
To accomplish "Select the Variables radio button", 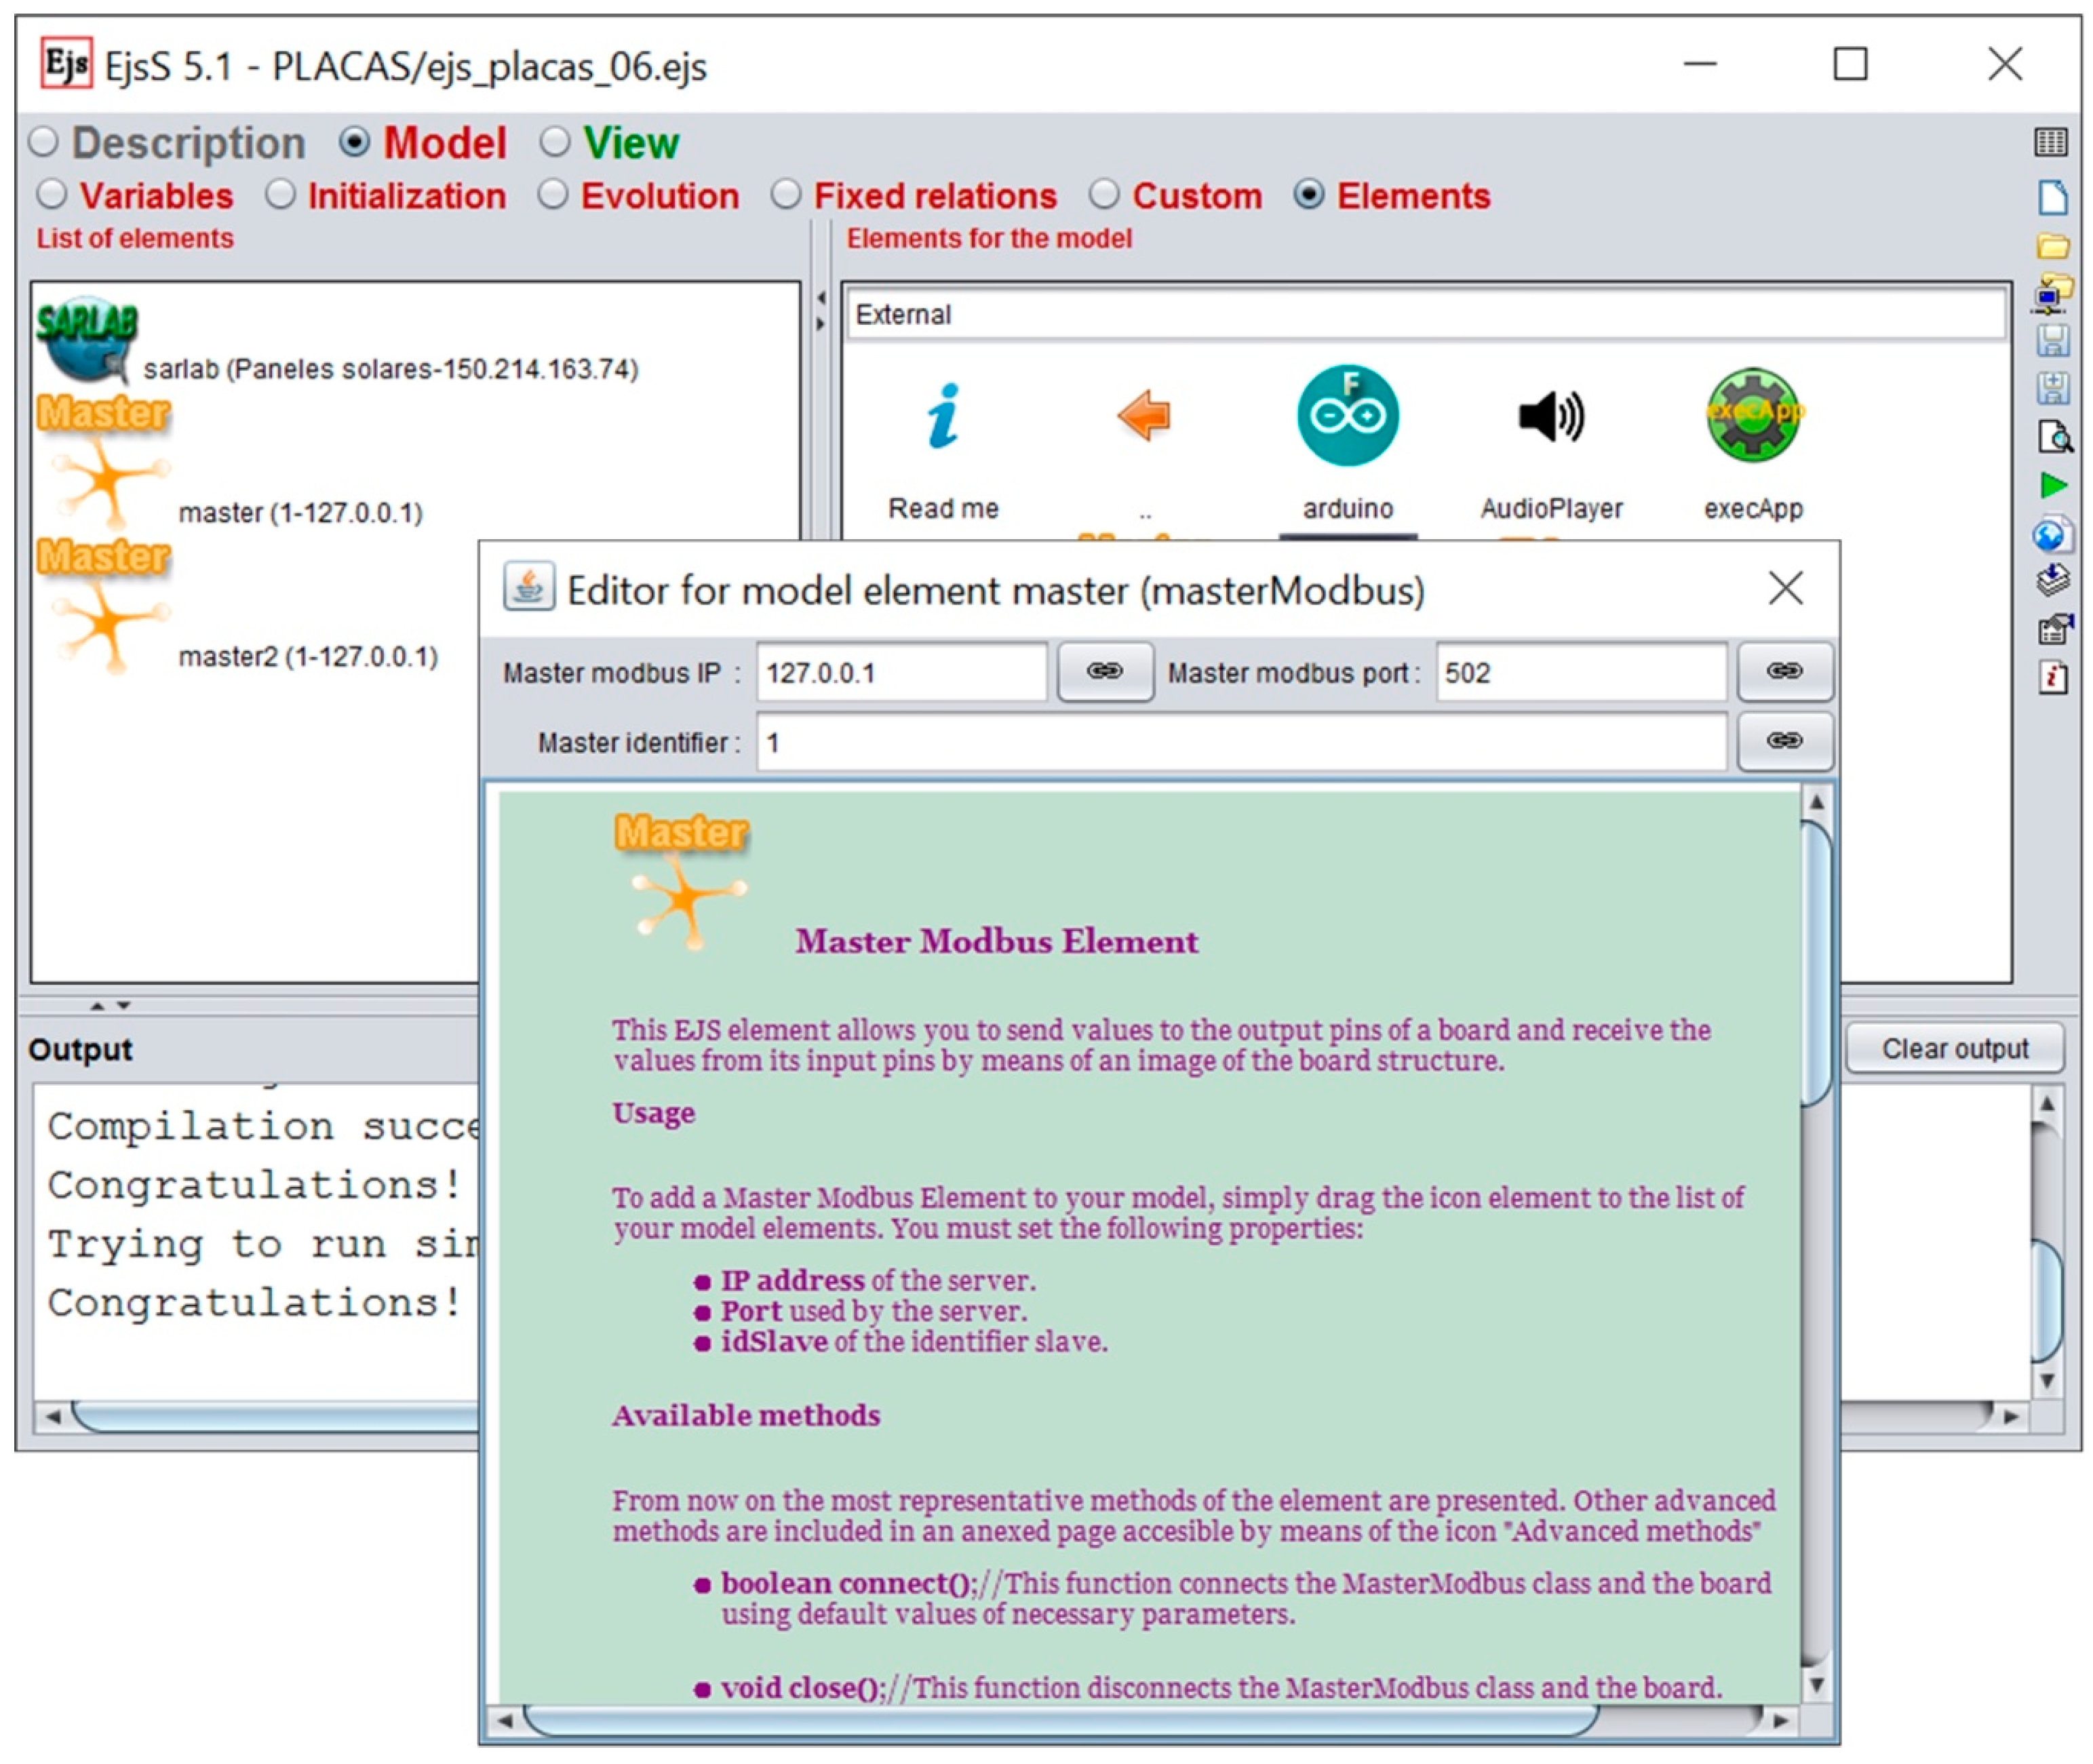I will (52, 195).
